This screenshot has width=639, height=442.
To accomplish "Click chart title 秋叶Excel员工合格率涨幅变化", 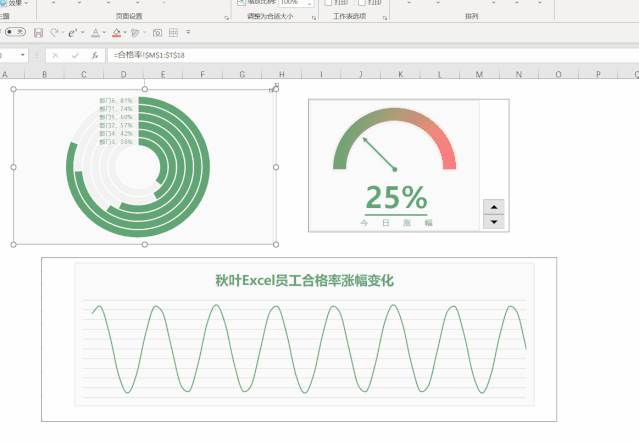I will (x=304, y=281).
